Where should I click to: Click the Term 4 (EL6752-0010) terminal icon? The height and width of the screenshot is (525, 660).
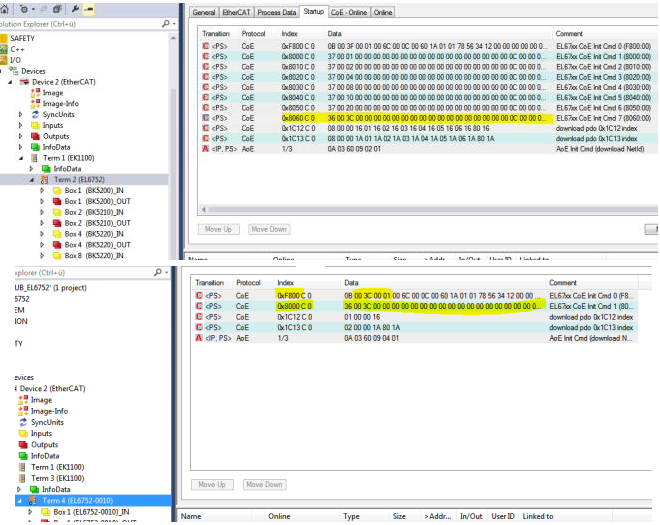click(x=33, y=501)
